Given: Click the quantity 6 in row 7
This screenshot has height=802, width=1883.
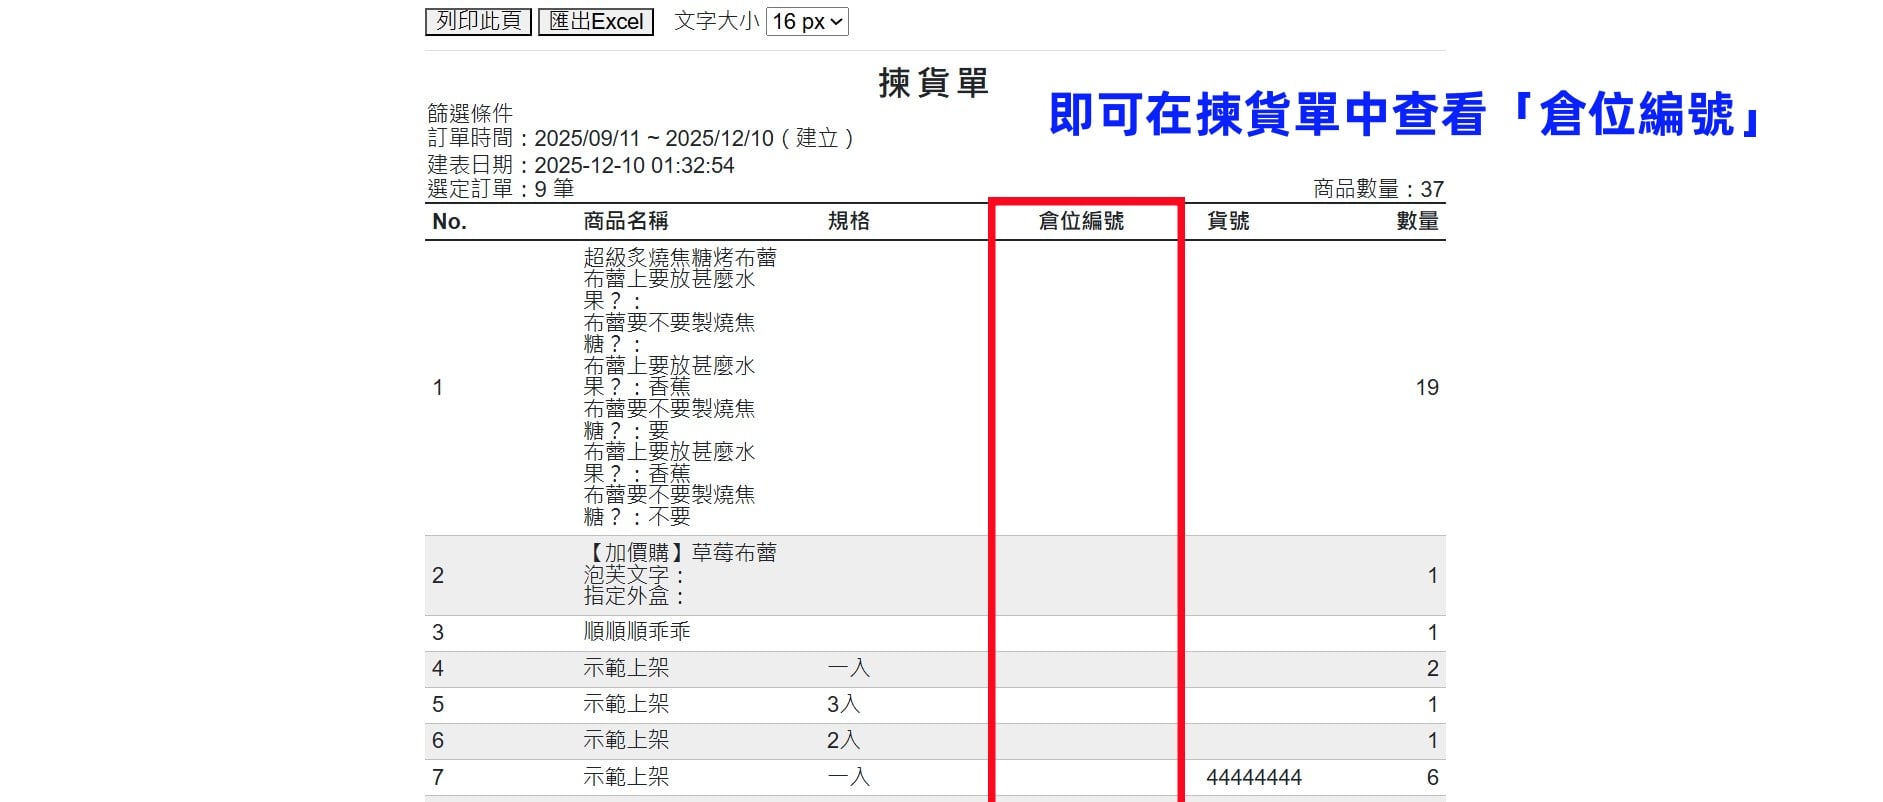Looking at the screenshot, I should click(1432, 777).
